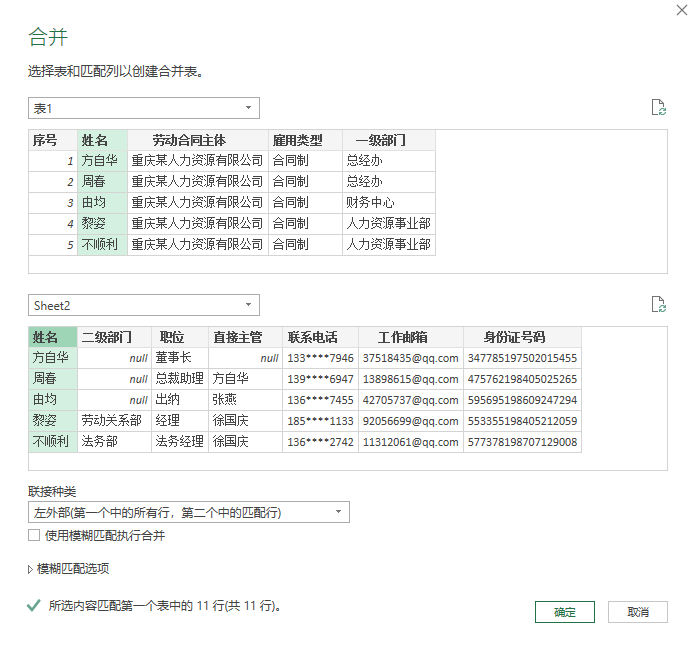Click the 经理 position cell in 黎姿 row
698x654 pixels.
click(x=180, y=420)
